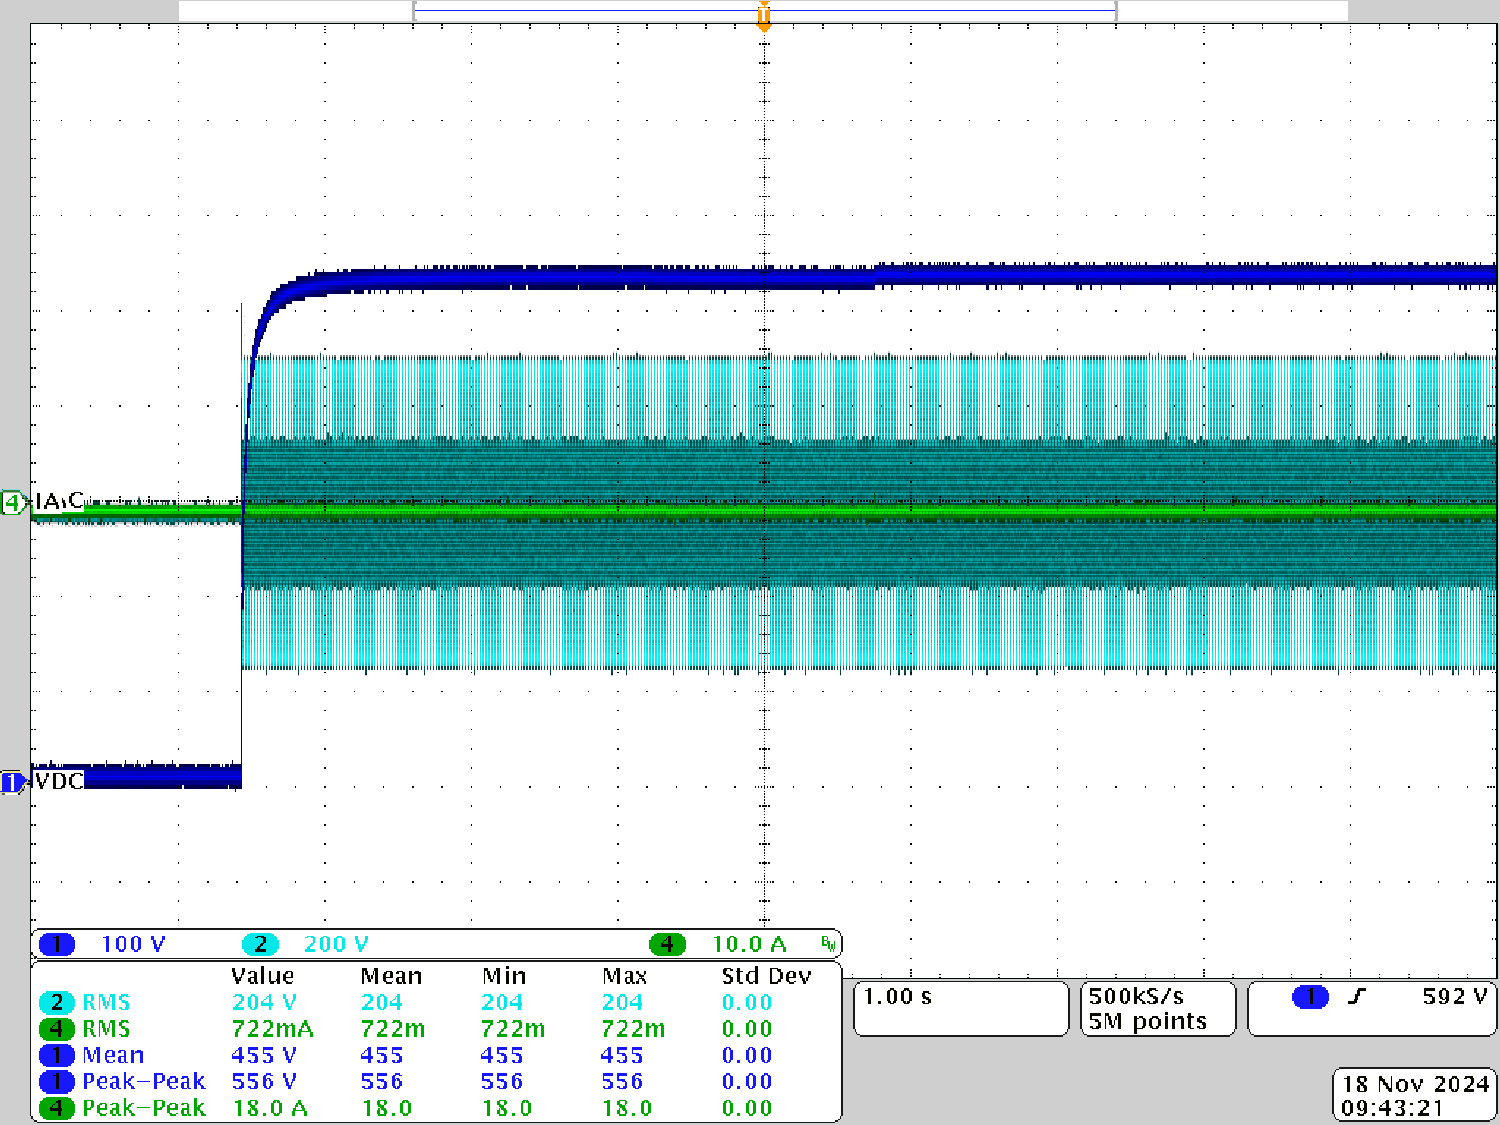Select channel 4 RMS measurement badge
Image resolution: width=1500 pixels, height=1125 pixels.
tap(57, 1029)
